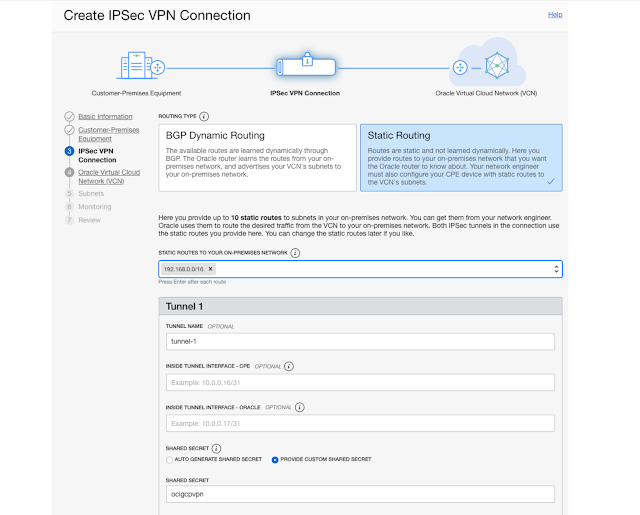The width and height of the screenshot is (640, 515).
Task: Go to Basic Information step
Action: point(105,117)
